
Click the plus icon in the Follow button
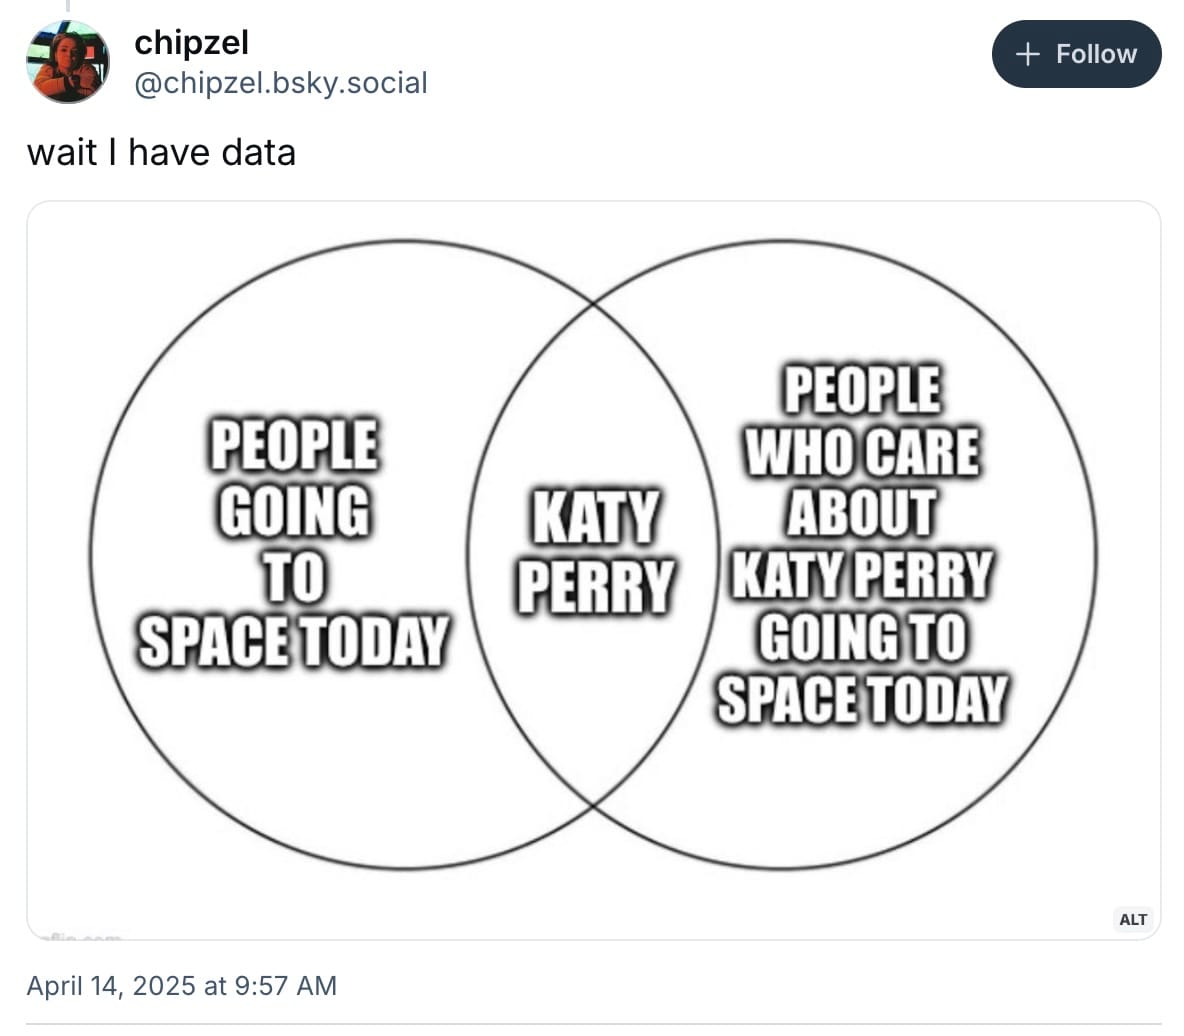[1027, 54]
